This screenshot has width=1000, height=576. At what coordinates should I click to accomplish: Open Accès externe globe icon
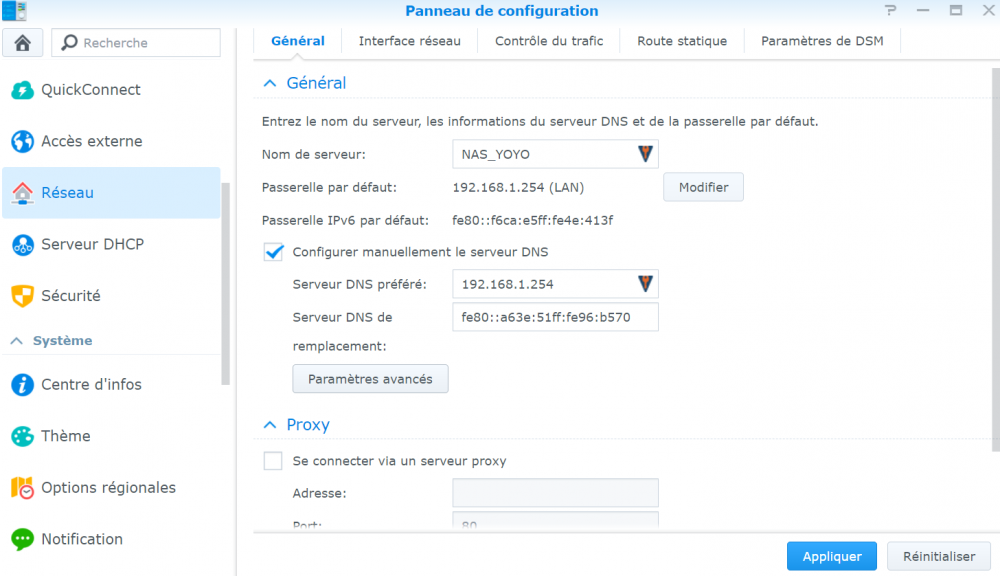coord(22,141)
